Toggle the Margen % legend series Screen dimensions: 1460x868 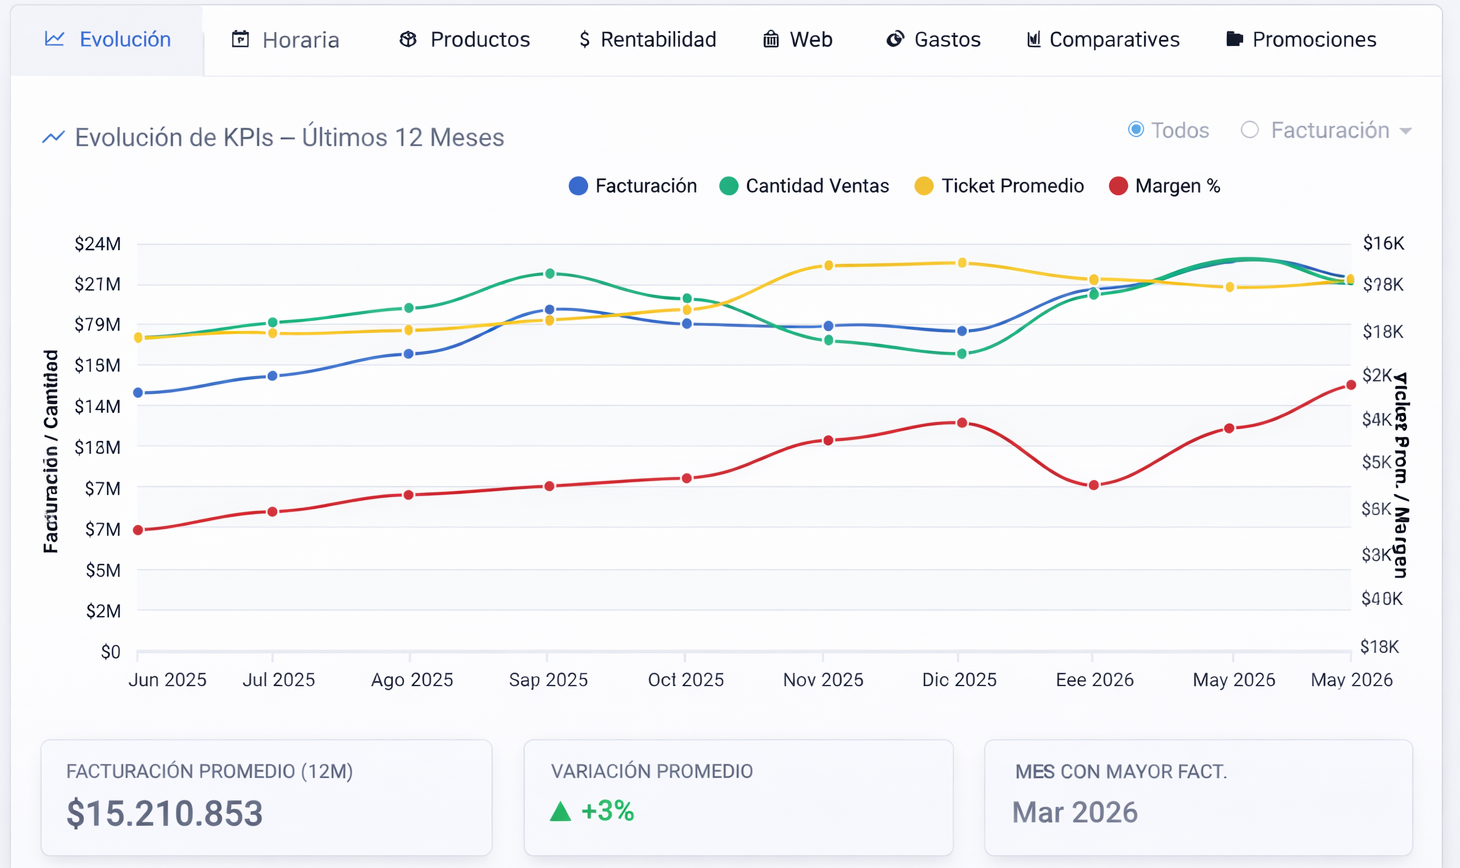[1165, 186]
